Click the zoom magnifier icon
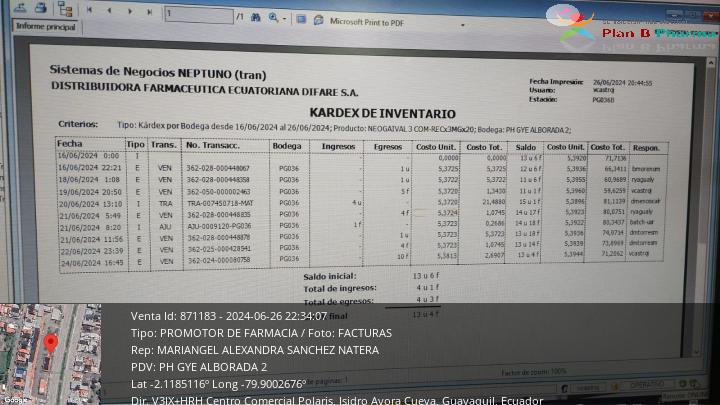Viewport: 720px width, 405px height. point(273,18)
